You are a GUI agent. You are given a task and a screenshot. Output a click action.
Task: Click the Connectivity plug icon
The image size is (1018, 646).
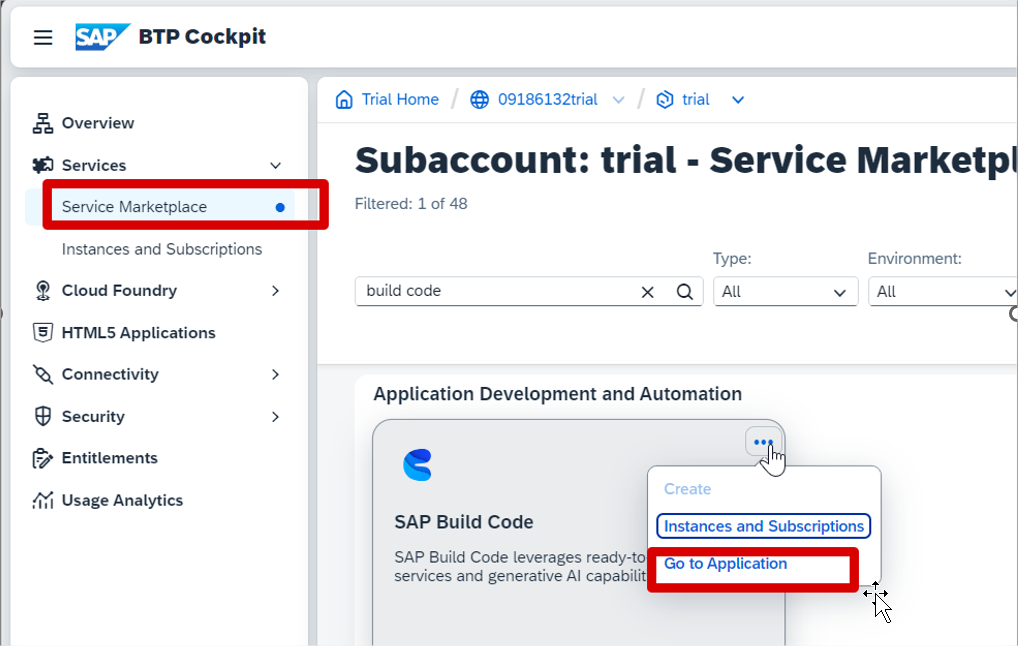click(43, 374)
